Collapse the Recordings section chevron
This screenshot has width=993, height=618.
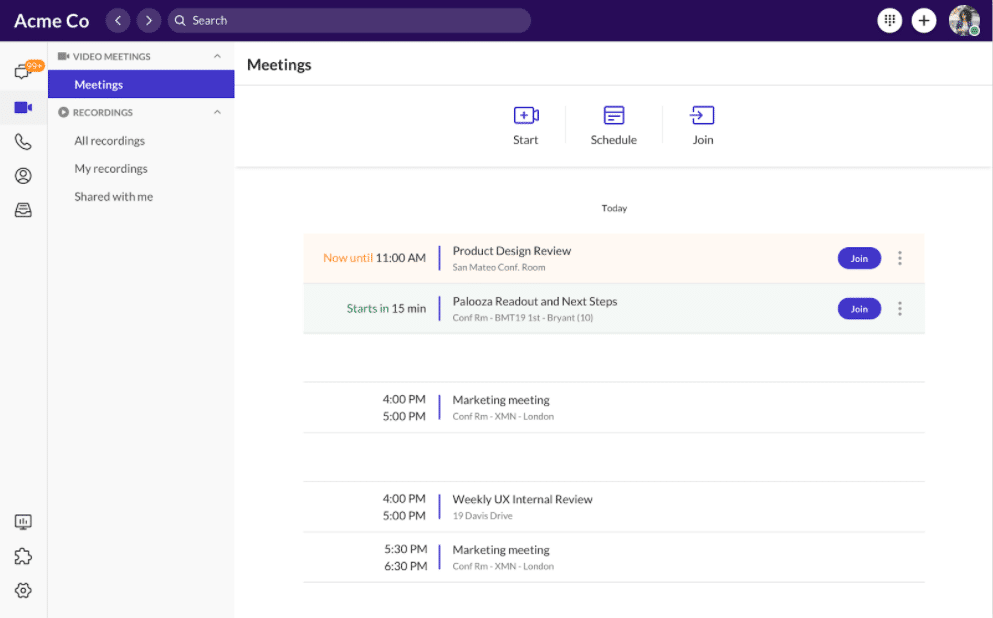pyautogui.click(x=217, y=113)
